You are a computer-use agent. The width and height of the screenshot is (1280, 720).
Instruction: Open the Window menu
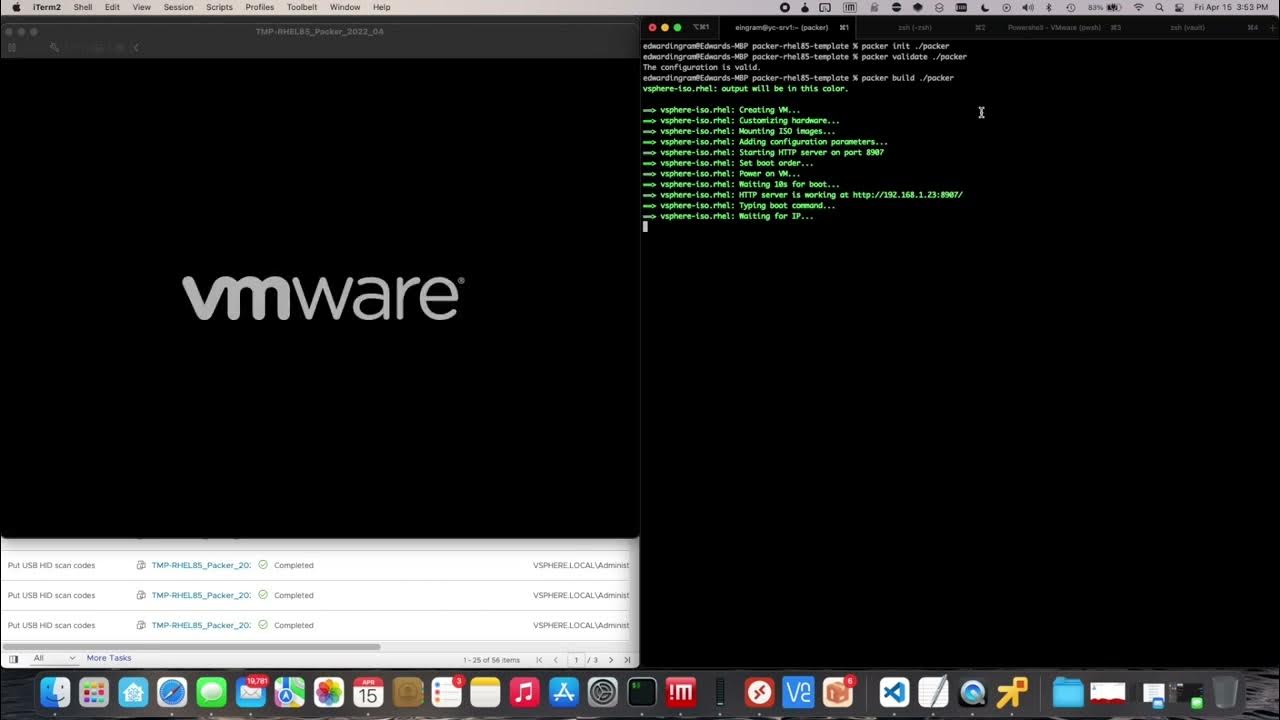pos(345,7)
